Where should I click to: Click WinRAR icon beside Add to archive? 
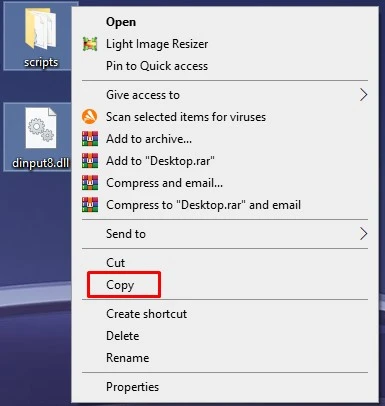coord(90,139)
